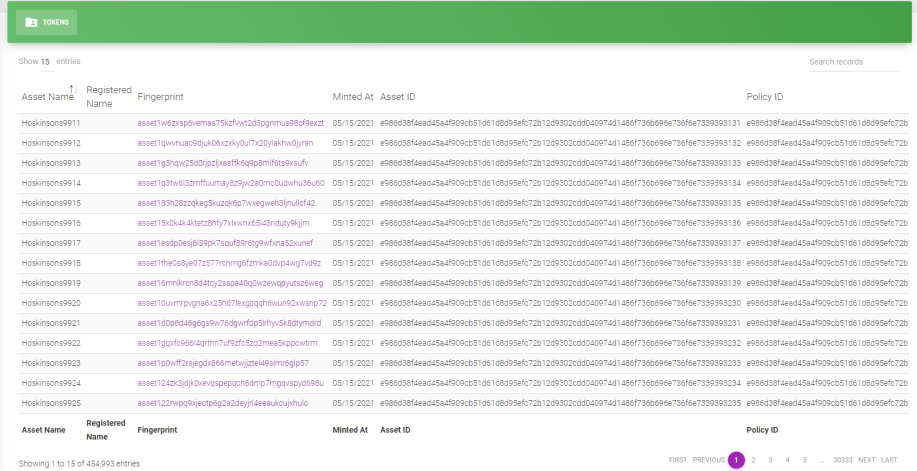Open fingerprint link asset1w6zxsp6vemas75kzfvwt2d3pgnmus98cf9exzt
917x471 pixels.
(x=230, y=123)
